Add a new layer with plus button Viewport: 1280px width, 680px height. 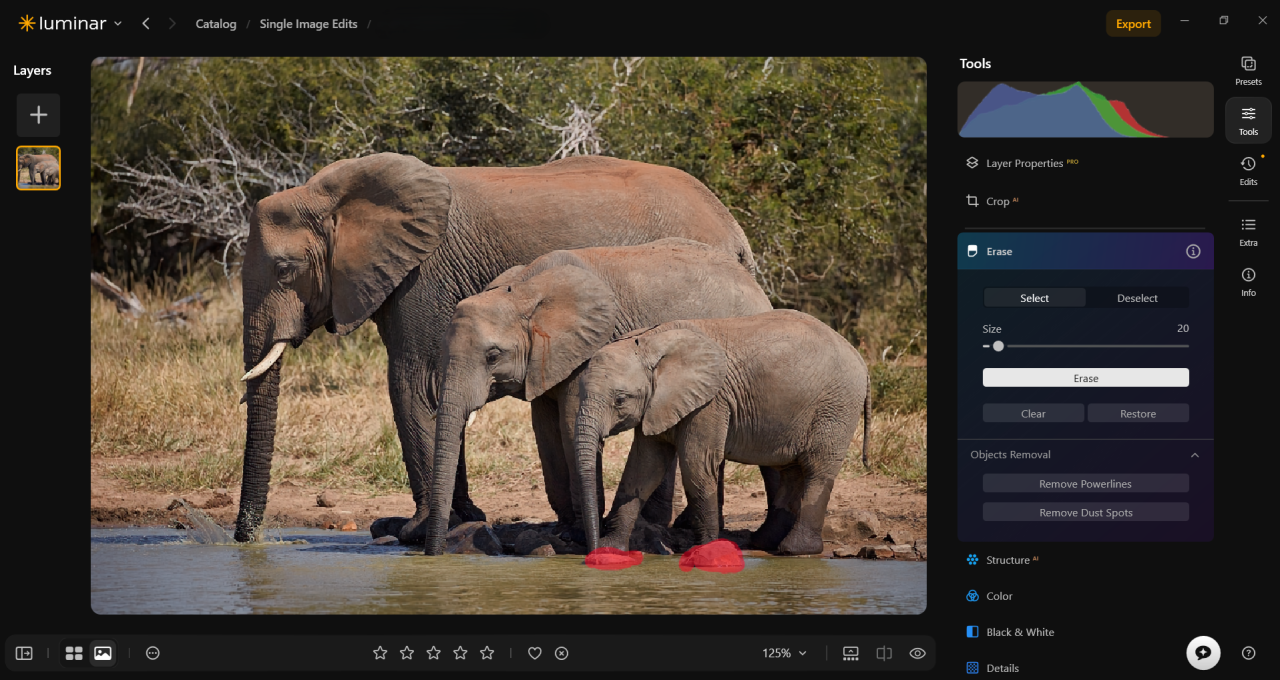coord(38,115)
